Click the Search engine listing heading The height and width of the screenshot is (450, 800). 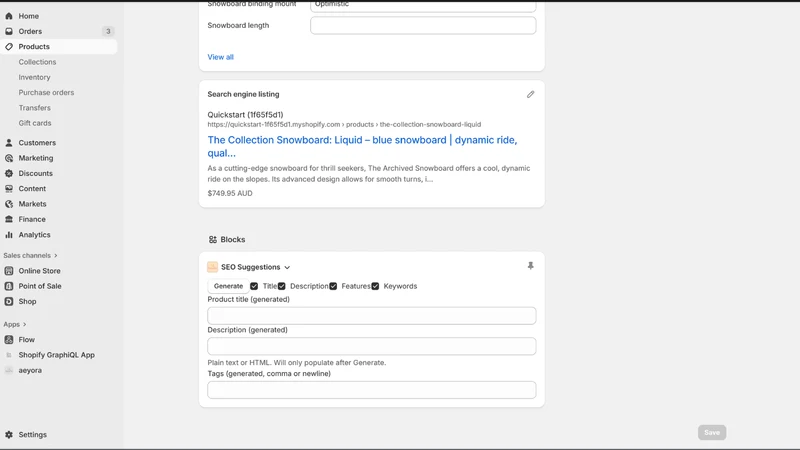(x=243, y=94)
